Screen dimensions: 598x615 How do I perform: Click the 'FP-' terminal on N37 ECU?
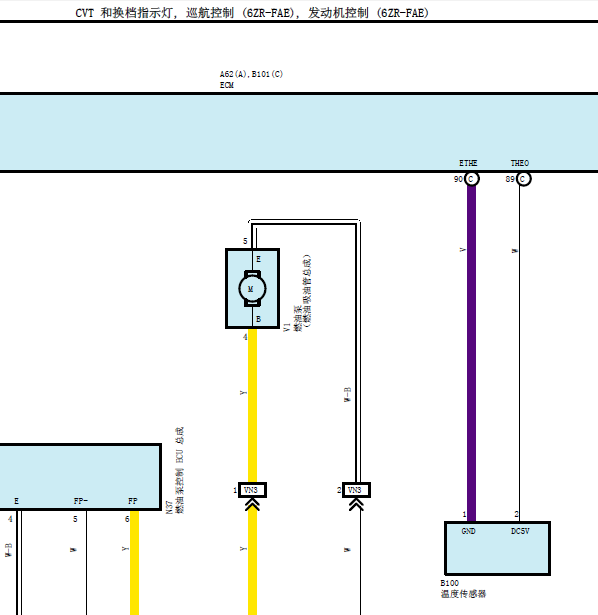(81, 501)
